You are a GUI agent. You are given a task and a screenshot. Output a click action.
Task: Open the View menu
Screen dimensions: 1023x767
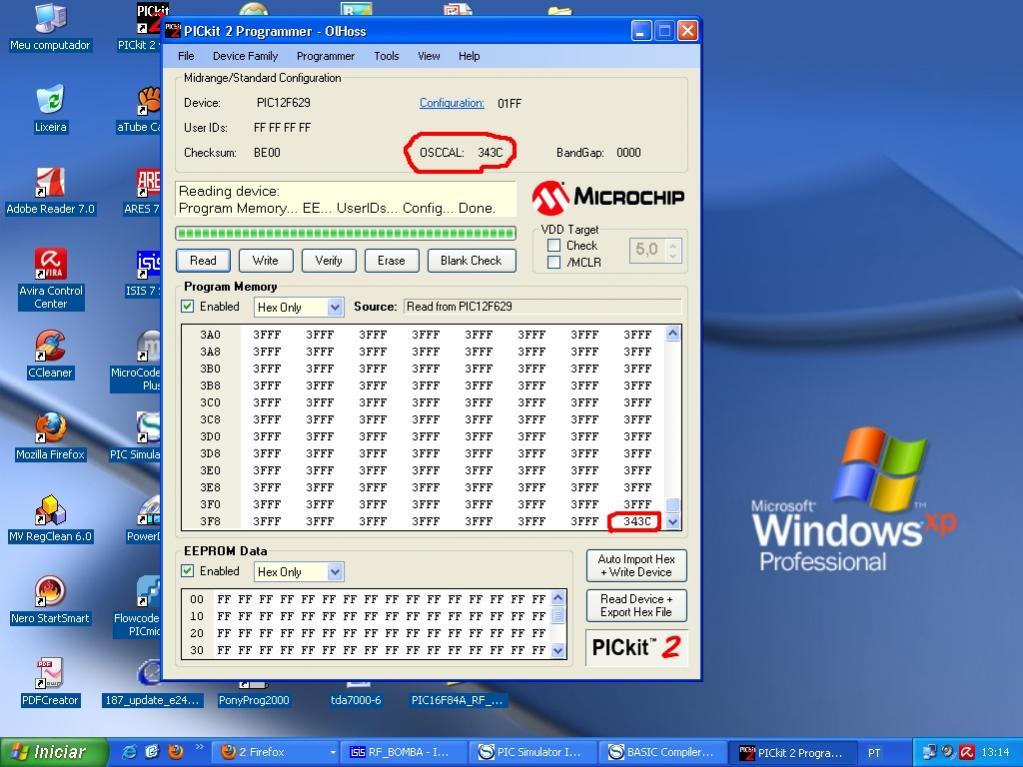pos(429,56)
